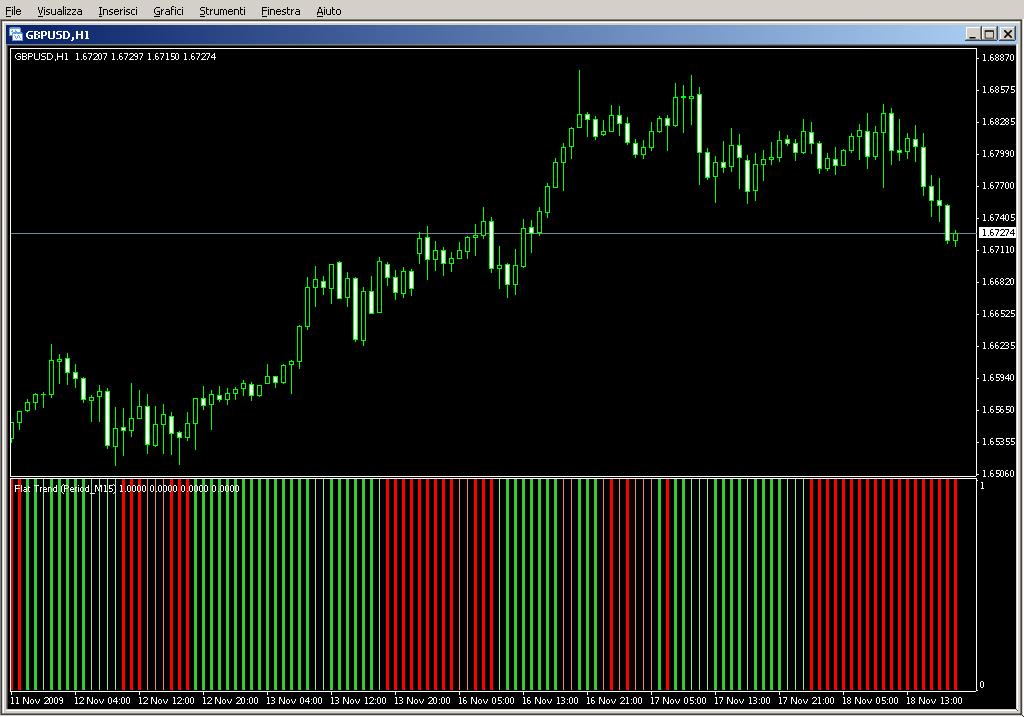Open the Strumenti menu

point(222,11)
